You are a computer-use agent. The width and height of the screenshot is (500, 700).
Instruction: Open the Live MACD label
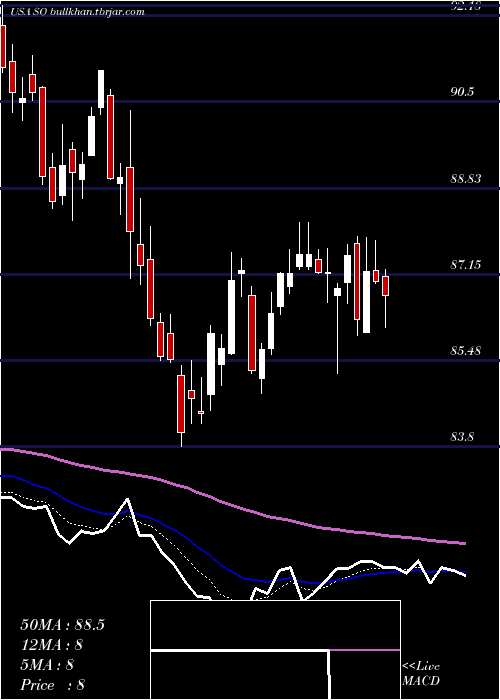click(x=421, y=674)
